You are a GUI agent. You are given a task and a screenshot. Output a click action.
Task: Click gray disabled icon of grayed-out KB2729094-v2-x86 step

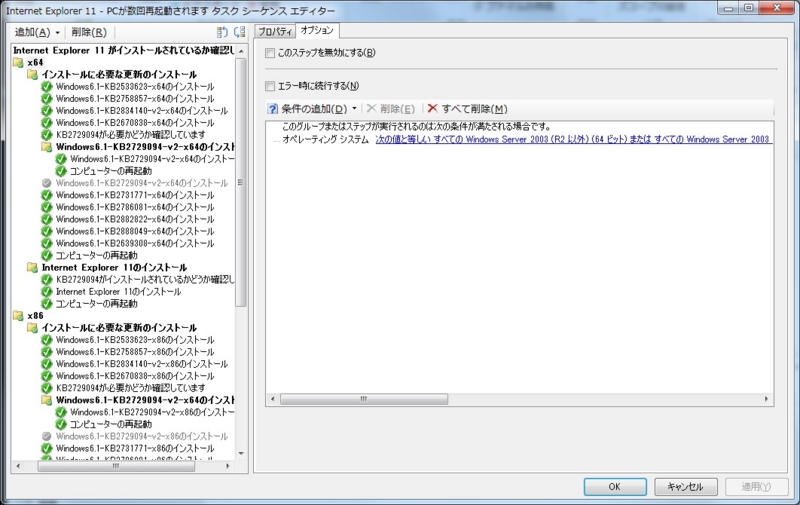pos(47,436)
